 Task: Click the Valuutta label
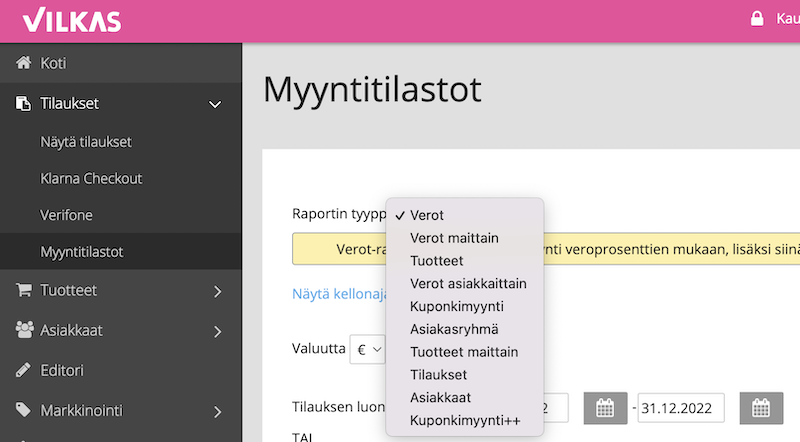tap(318, 349)
